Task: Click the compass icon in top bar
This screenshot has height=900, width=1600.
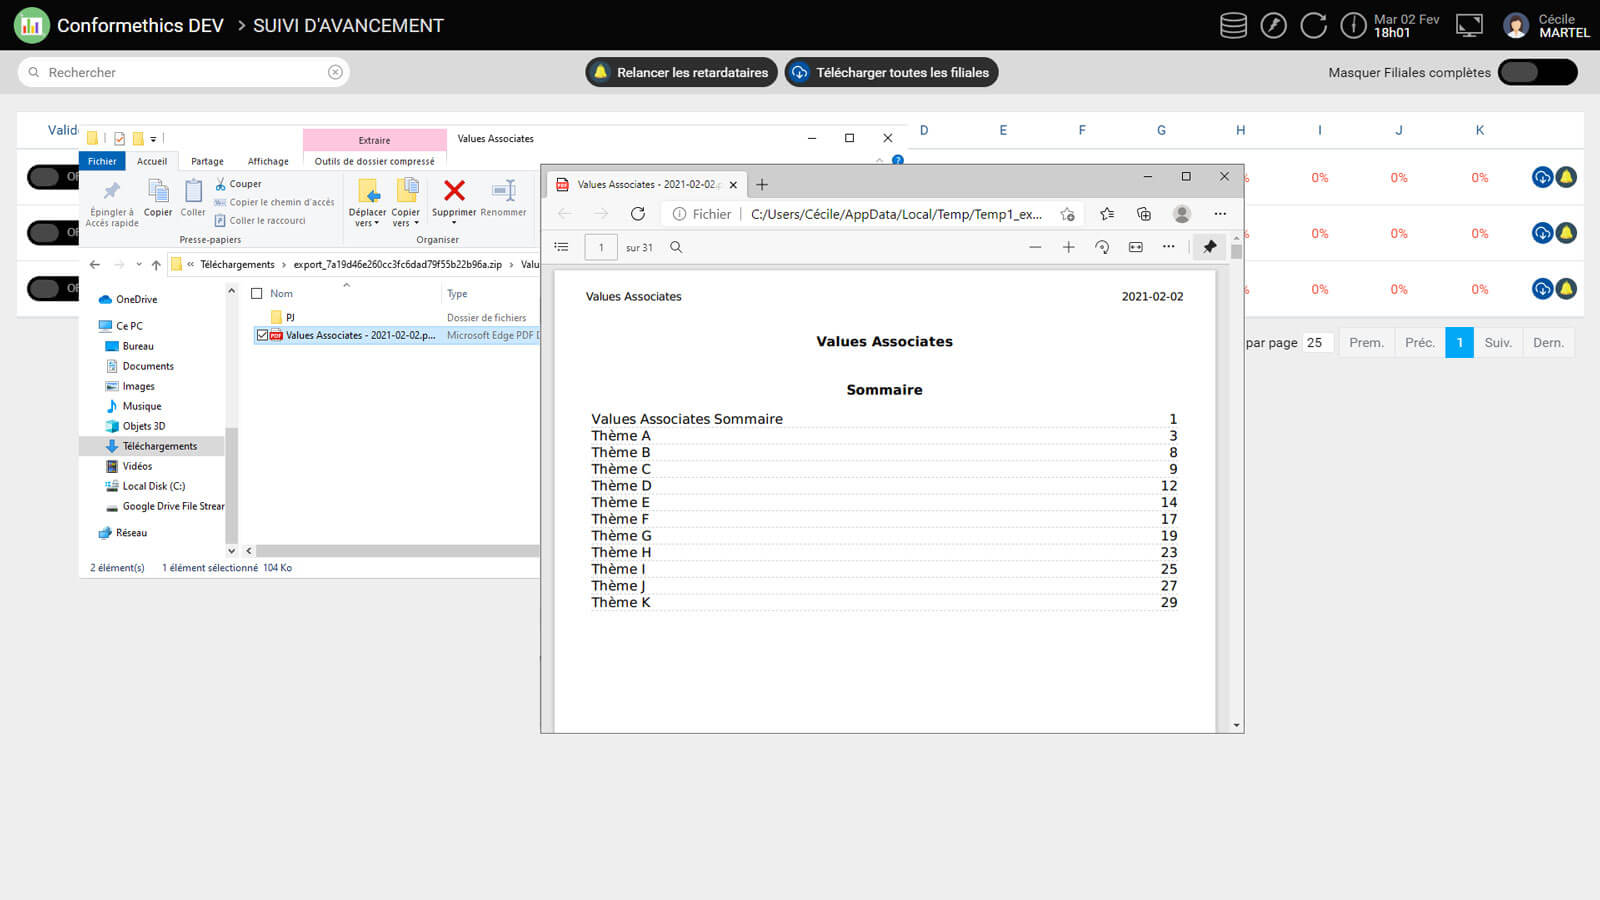Action: coord(1273,25)
